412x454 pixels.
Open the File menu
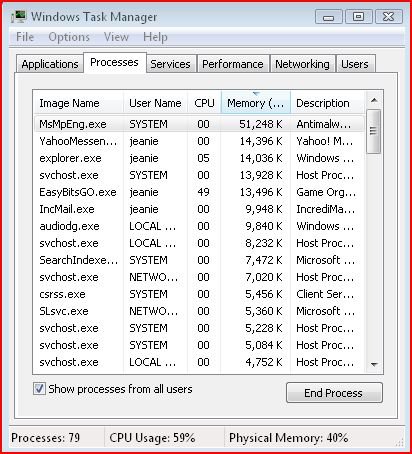point(25,37)
